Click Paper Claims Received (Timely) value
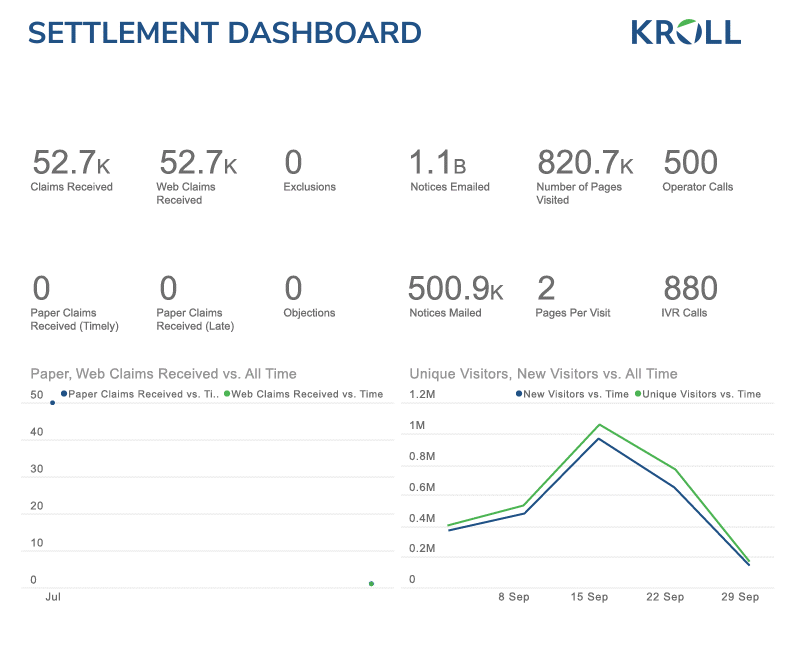This screenshot has height=650, width=800. pyautogui.click(x=41, y=288)
